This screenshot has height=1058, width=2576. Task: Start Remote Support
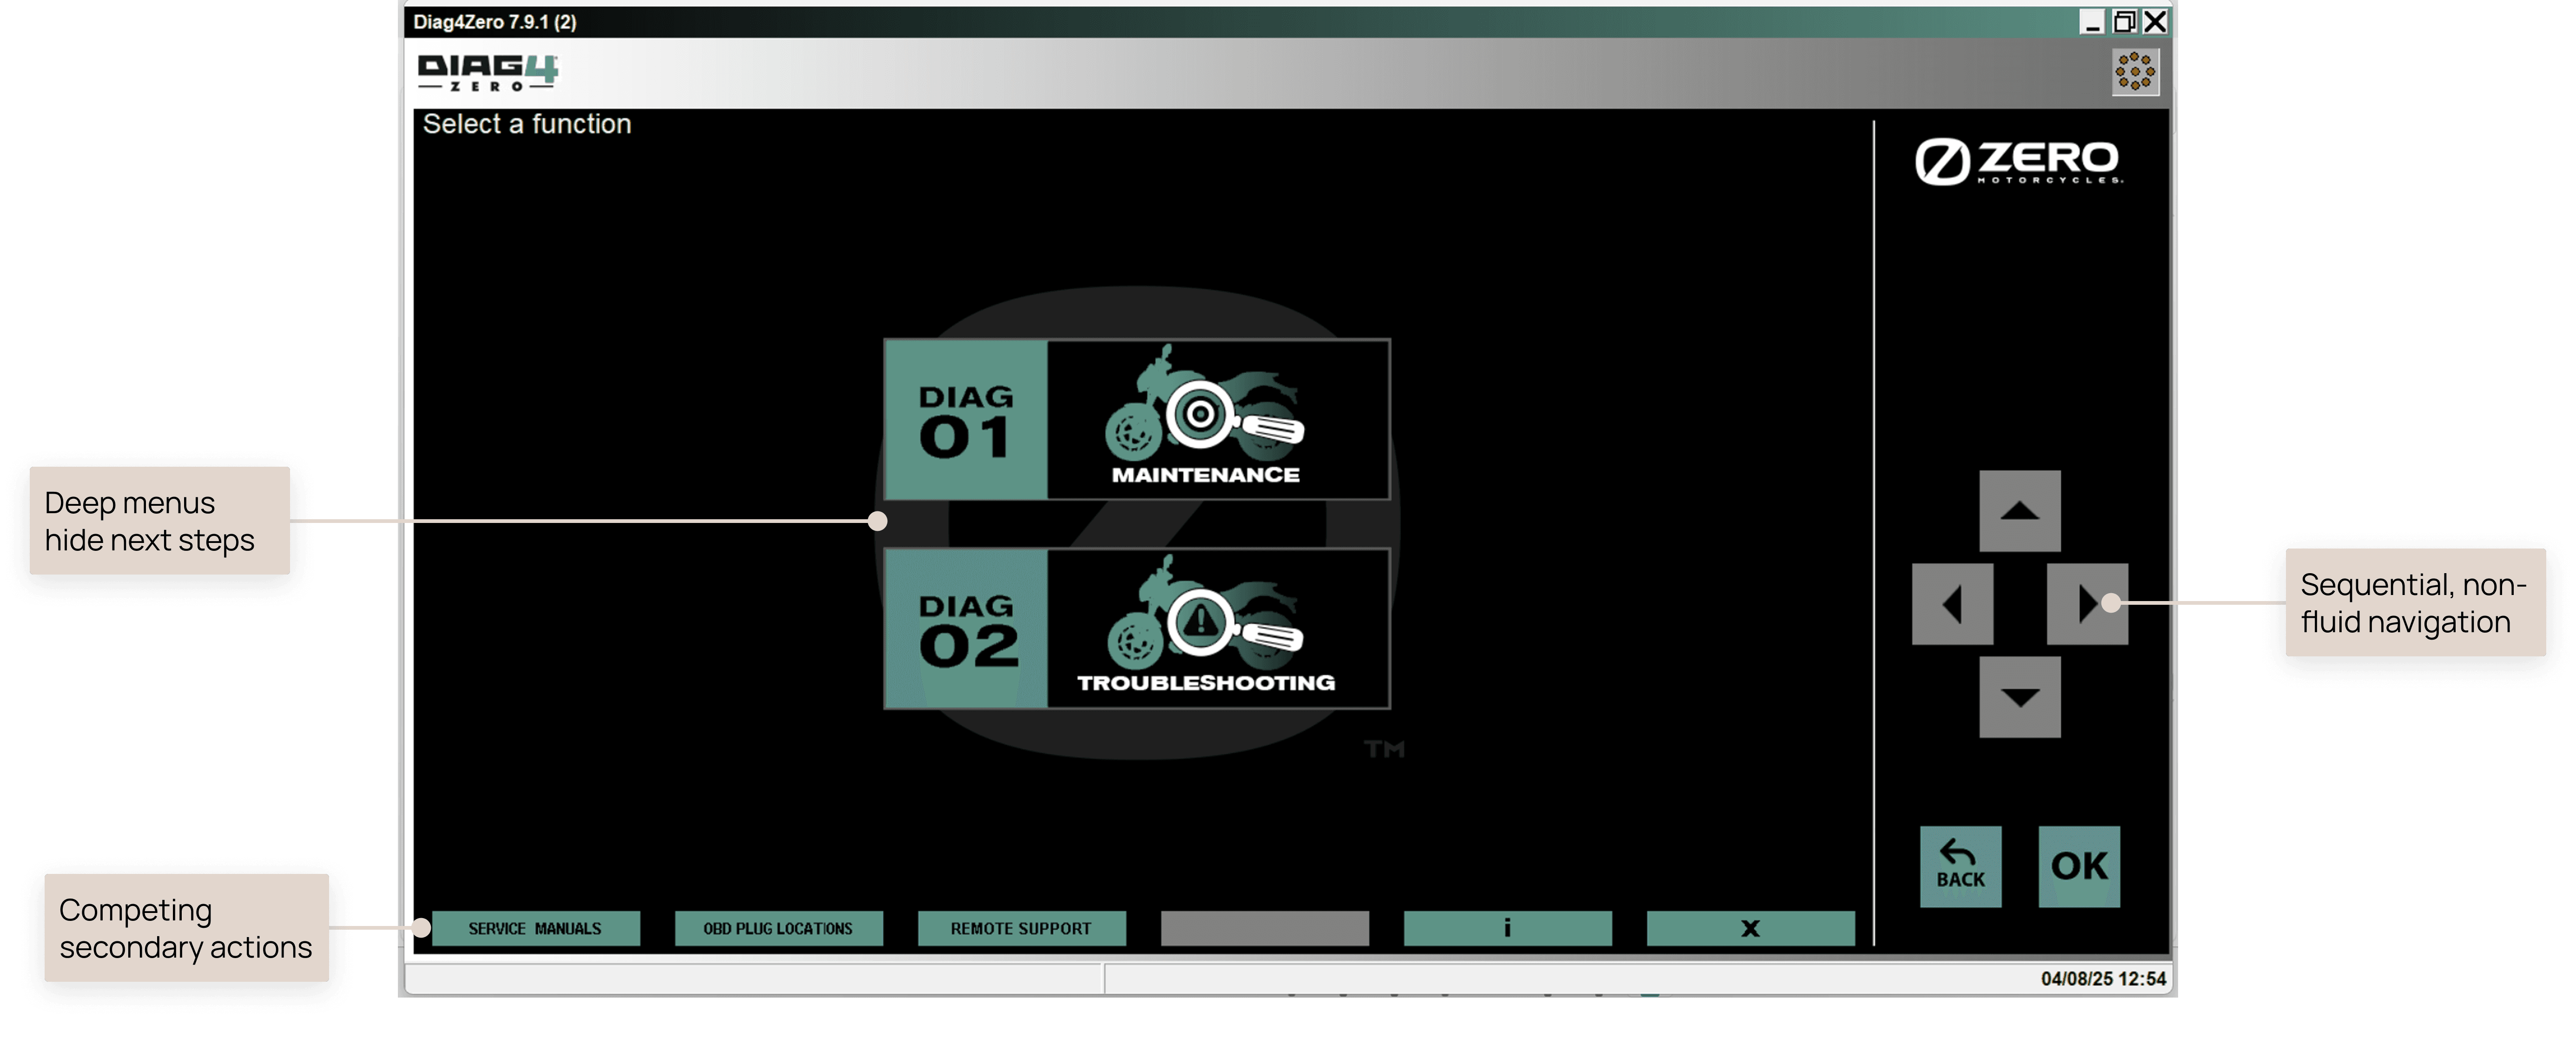tap(1021, 928)
